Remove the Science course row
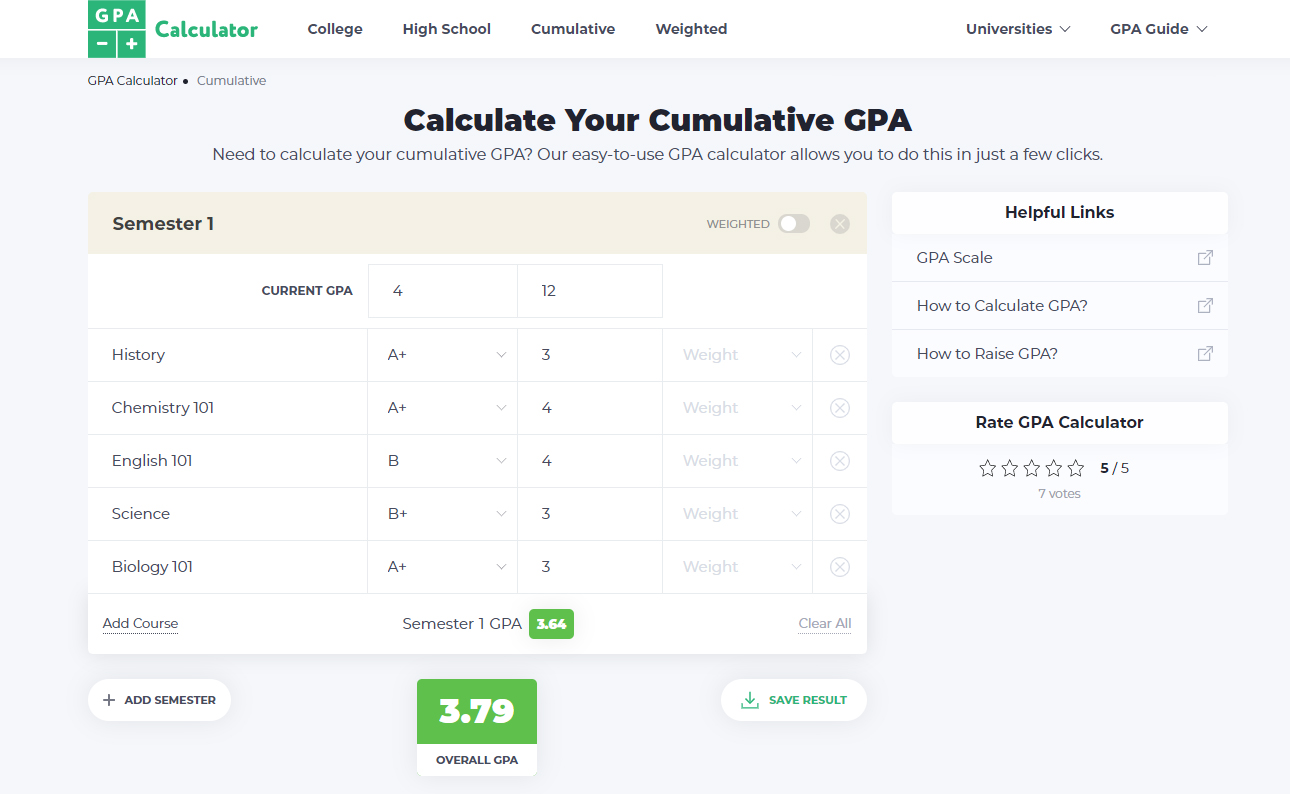This screenshot has height=794, width=1290. [x=840, y=514]
